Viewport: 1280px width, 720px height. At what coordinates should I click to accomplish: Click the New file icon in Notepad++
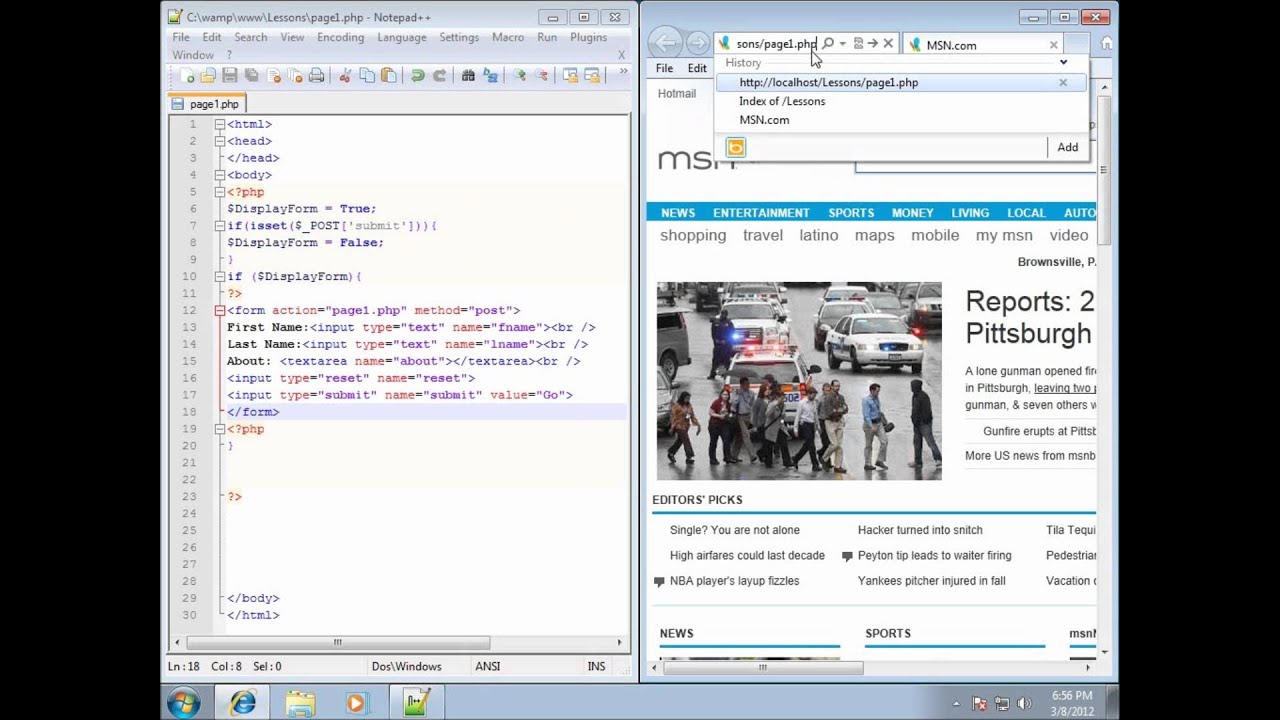pos(187,76)
